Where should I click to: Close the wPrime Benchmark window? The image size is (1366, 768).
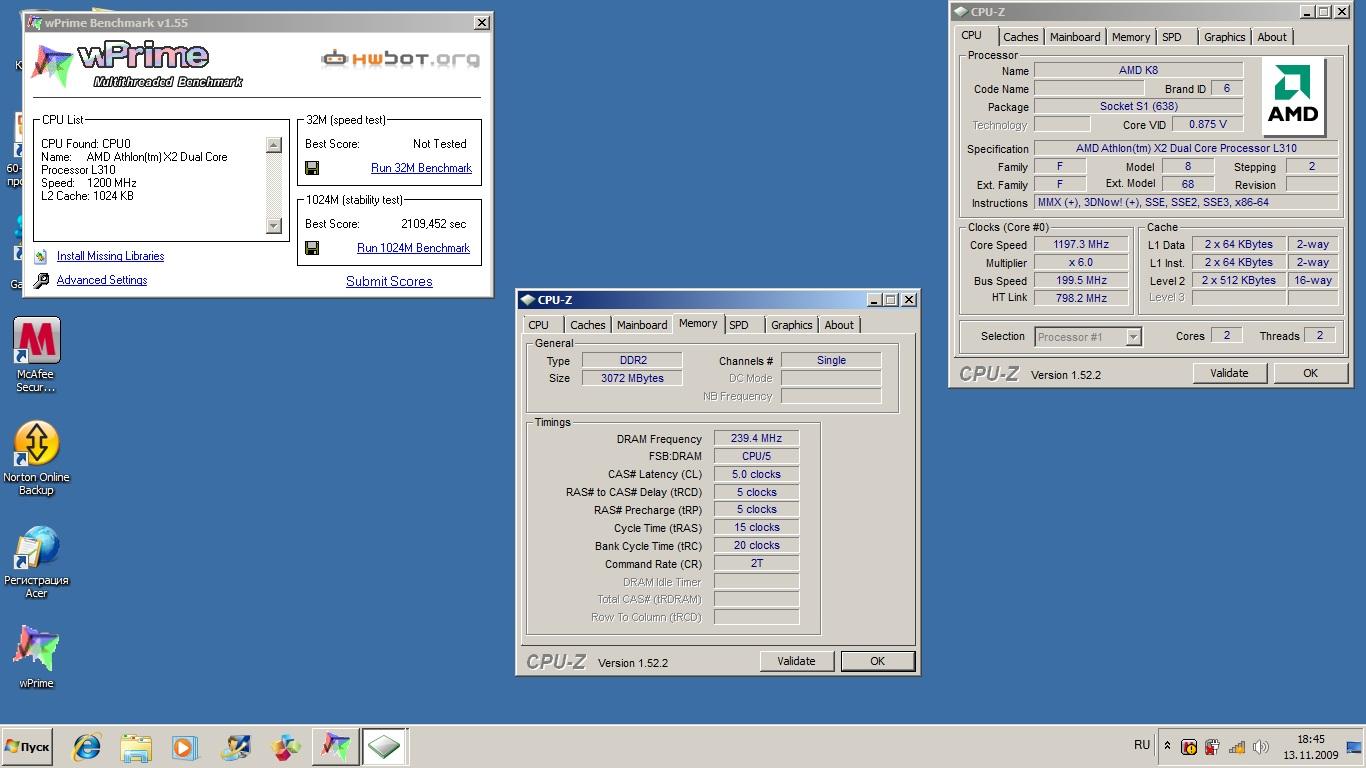(x=481, y=22)
